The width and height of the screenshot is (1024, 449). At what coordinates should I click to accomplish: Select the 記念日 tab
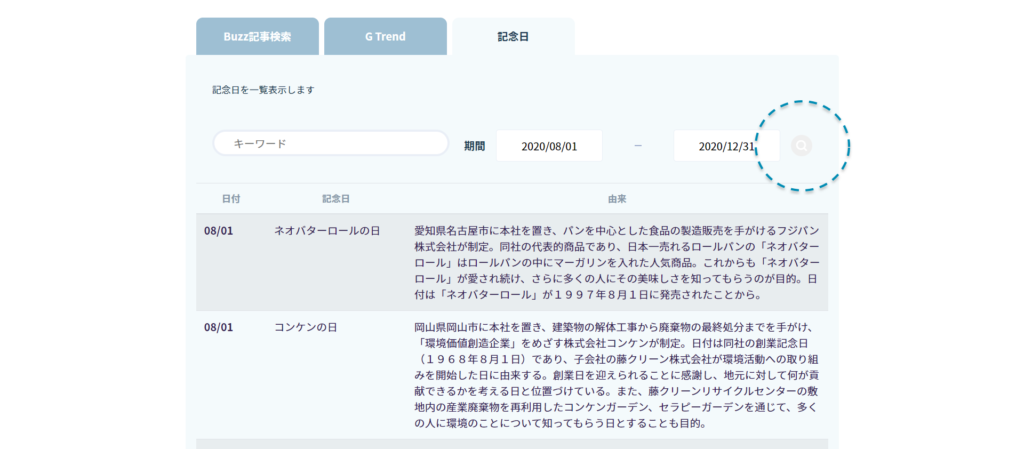pos(513,37)
